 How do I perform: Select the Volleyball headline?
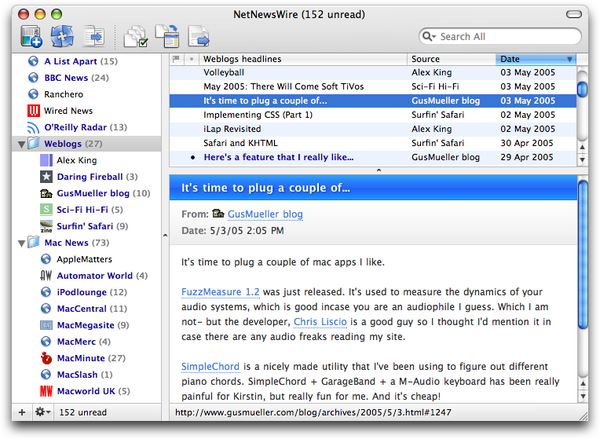373,72
